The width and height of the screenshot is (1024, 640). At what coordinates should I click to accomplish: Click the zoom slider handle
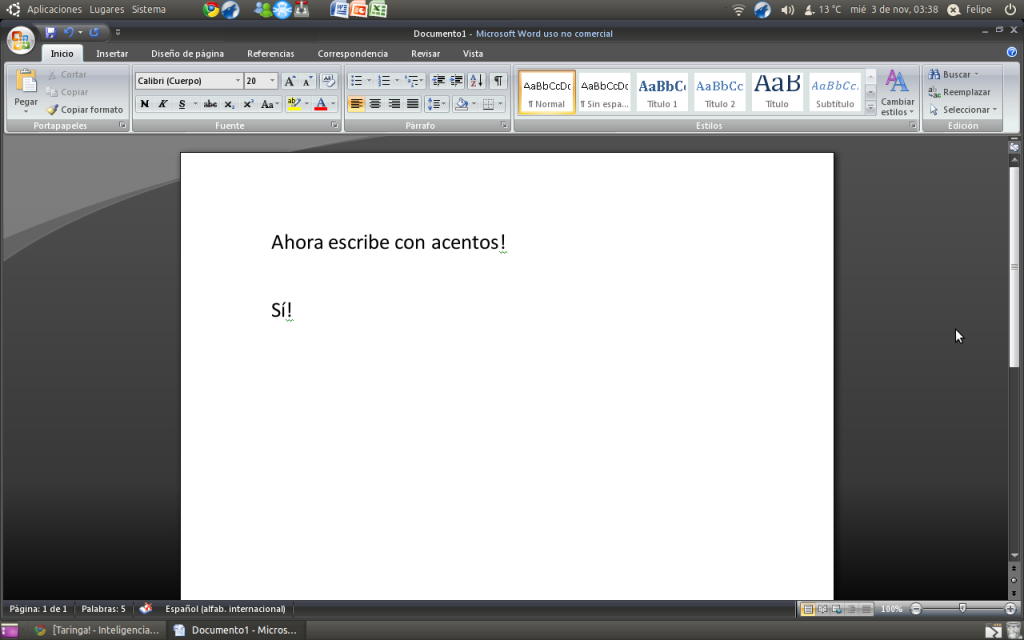point(962,608)
